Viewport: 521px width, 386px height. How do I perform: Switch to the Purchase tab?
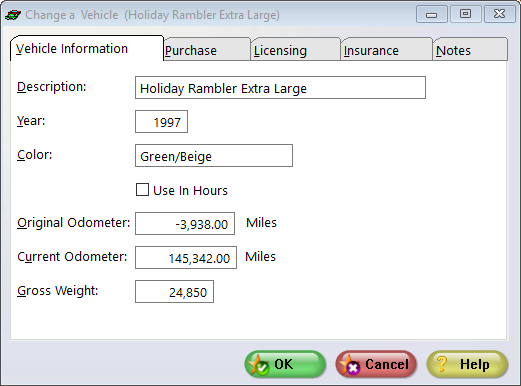(x=207, y=50)
